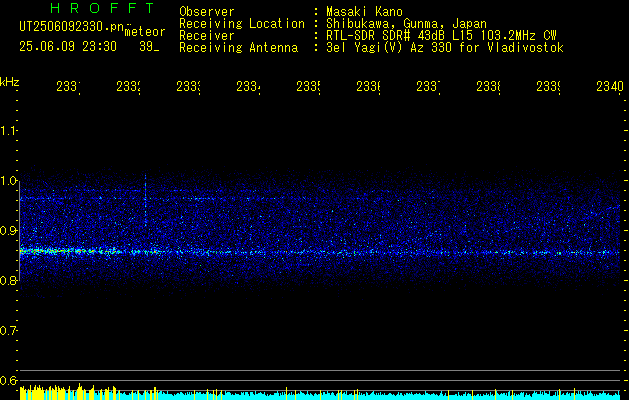629x400 pixels.
Task: Click the name Masaki Kano
Action: tap(364, 12)
